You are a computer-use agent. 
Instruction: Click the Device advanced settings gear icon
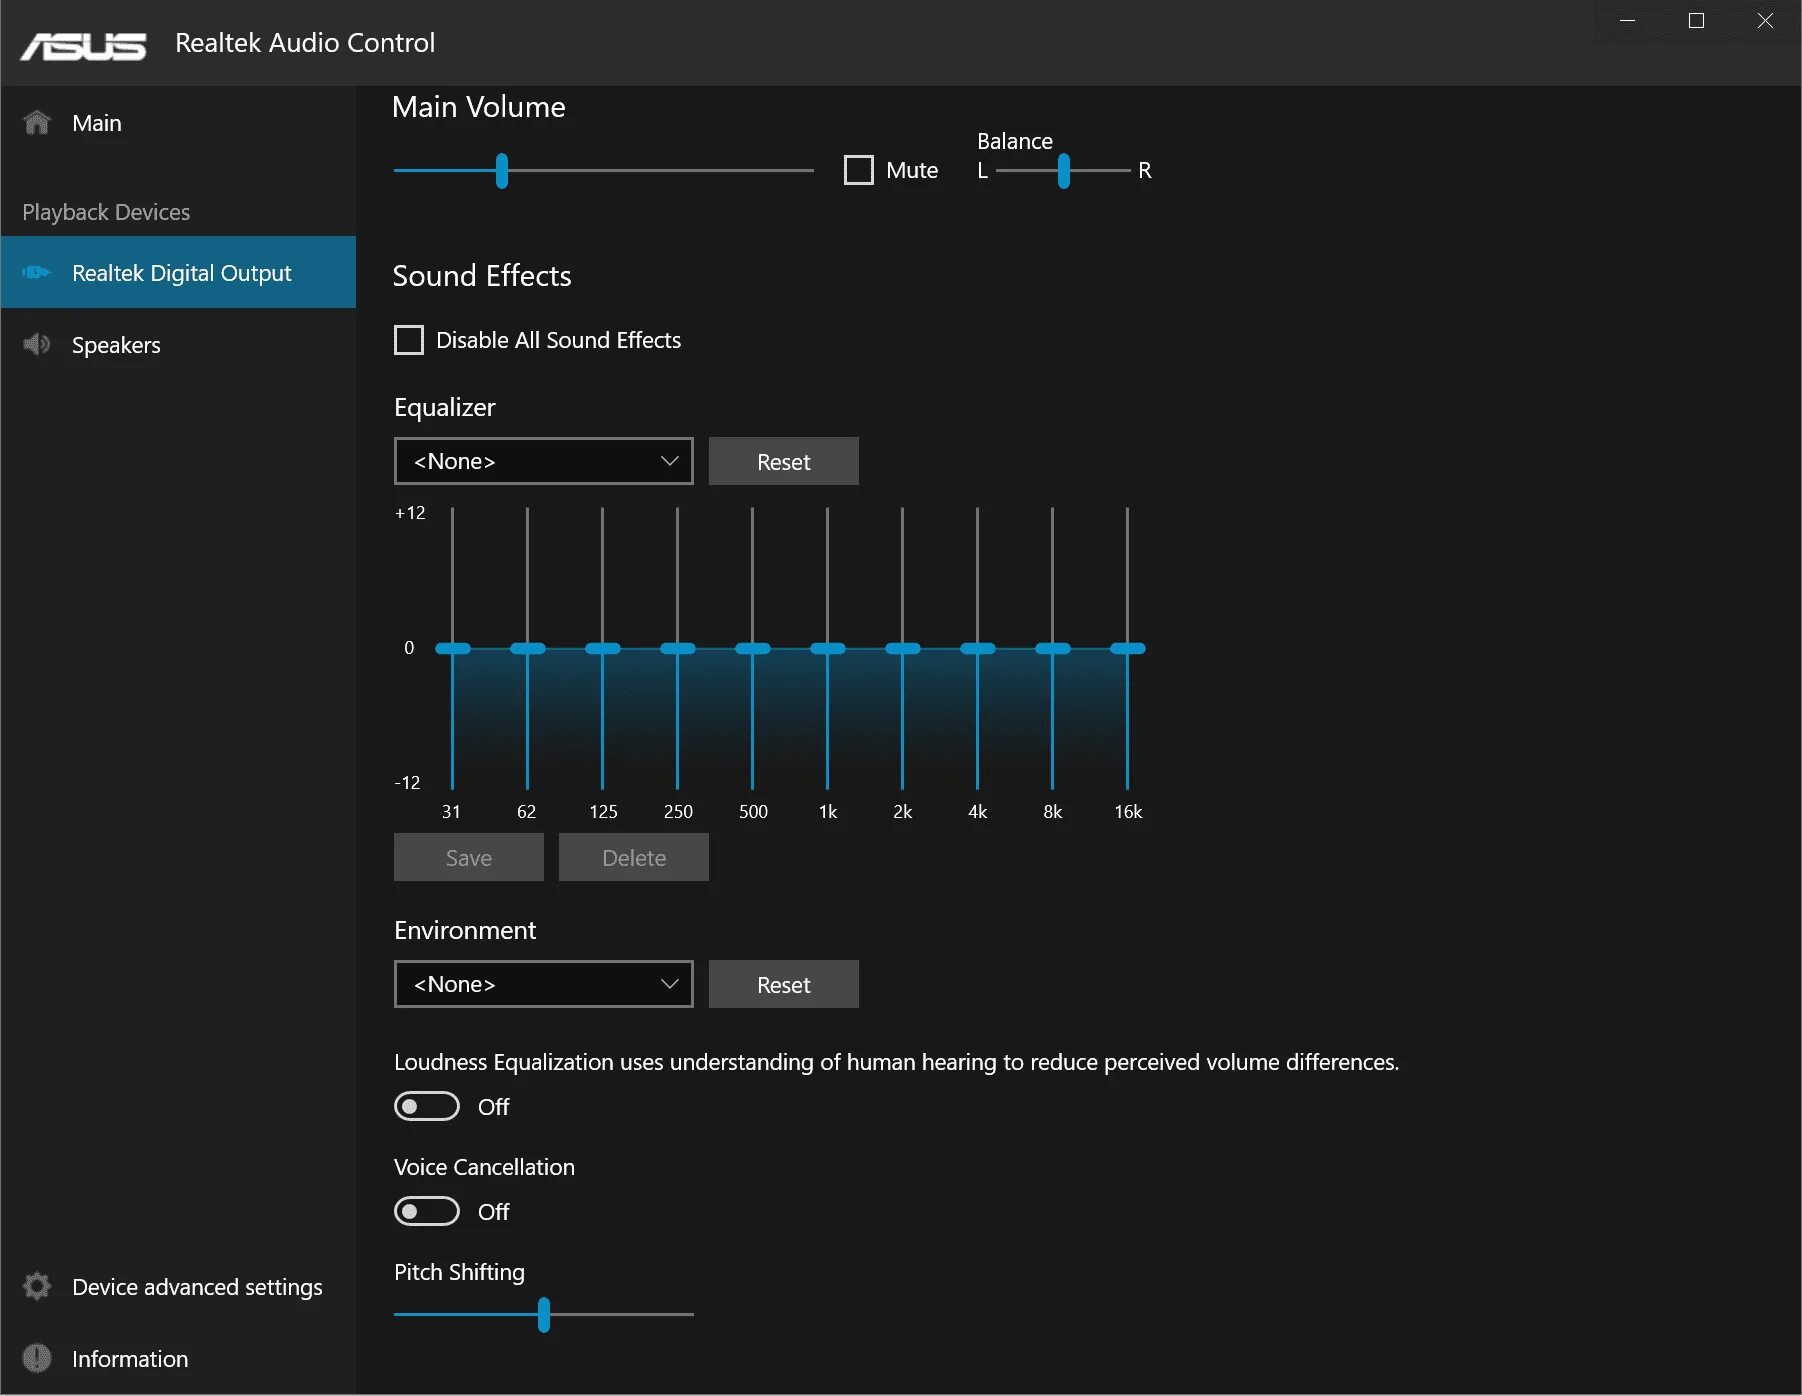pyautogui.click(x=37, y=1286)
